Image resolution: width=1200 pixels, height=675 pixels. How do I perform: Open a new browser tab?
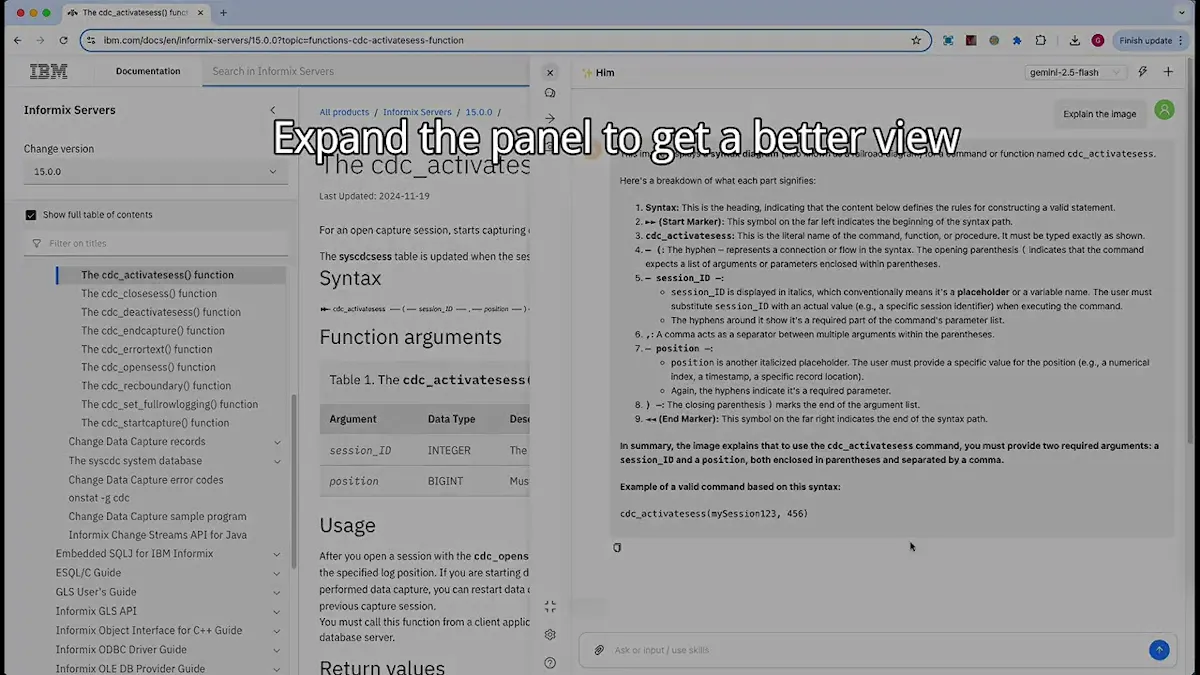223,12
